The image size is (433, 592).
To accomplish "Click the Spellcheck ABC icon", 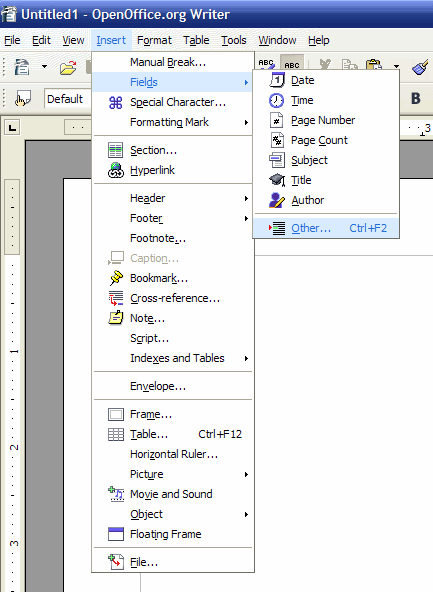I will [x=266, y=64].
